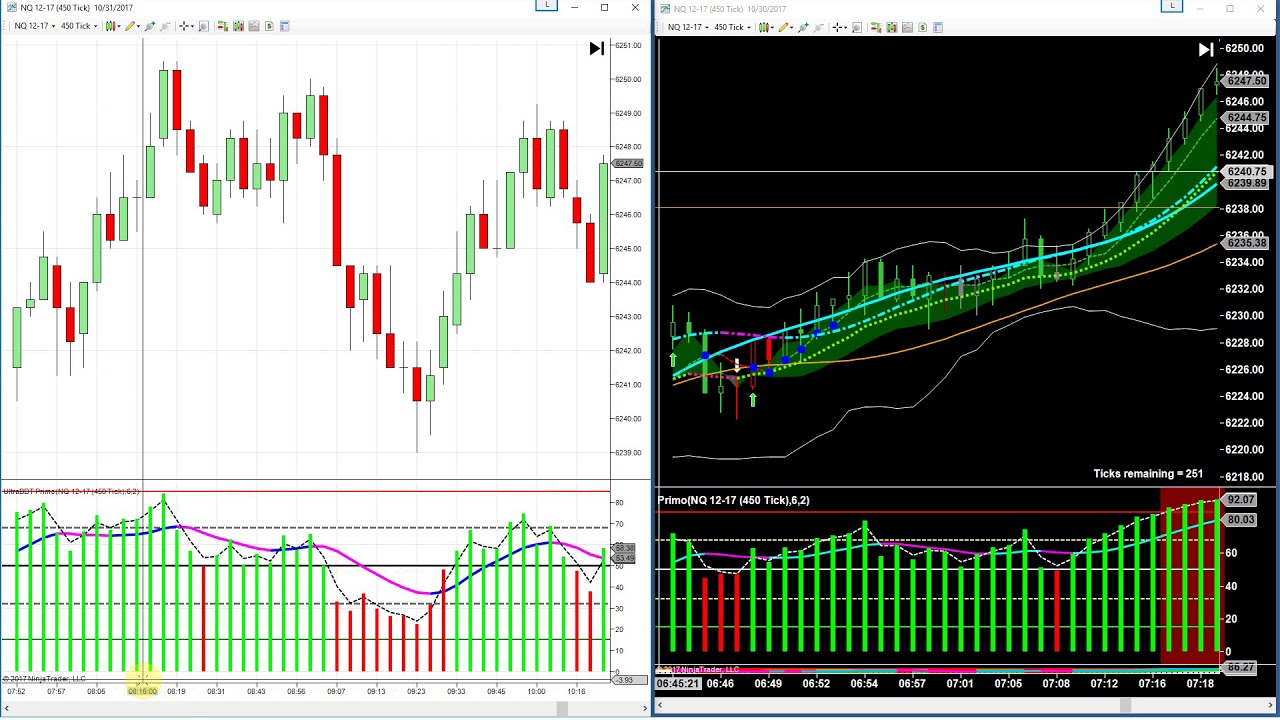
Task: Click the L link button on right window titlebar
Action: tap(1172, 6)
